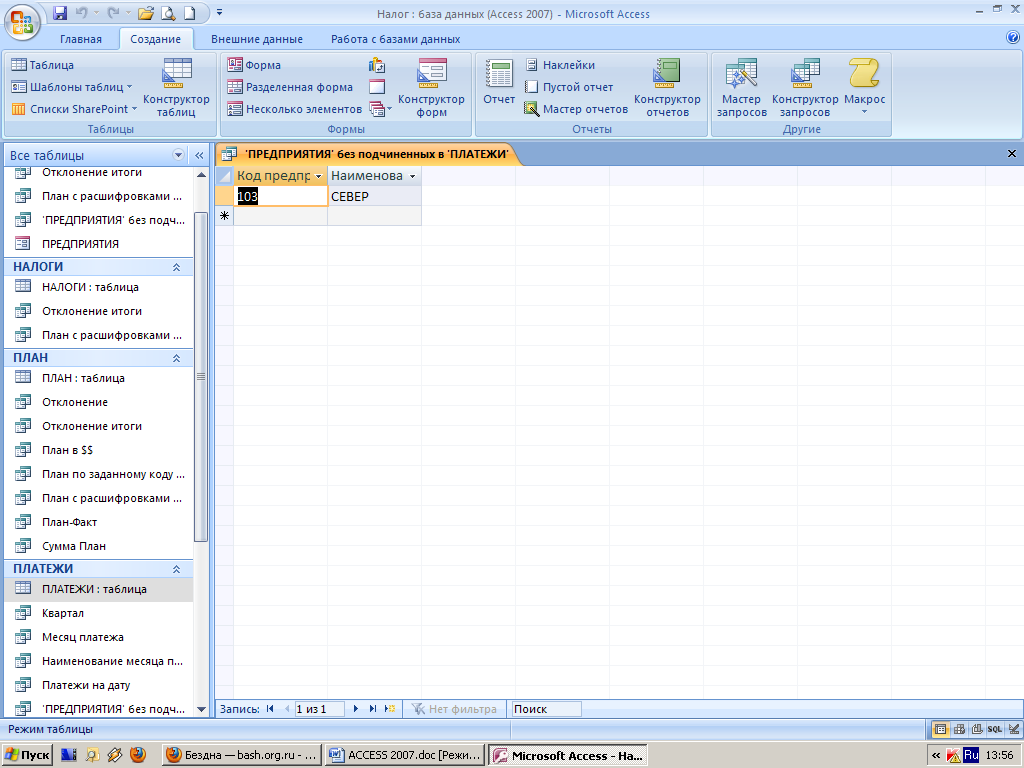The height and width of the screenshot is (768, 1024).
Task: Open Firefox from the quick launch
Action: [137, 755]
